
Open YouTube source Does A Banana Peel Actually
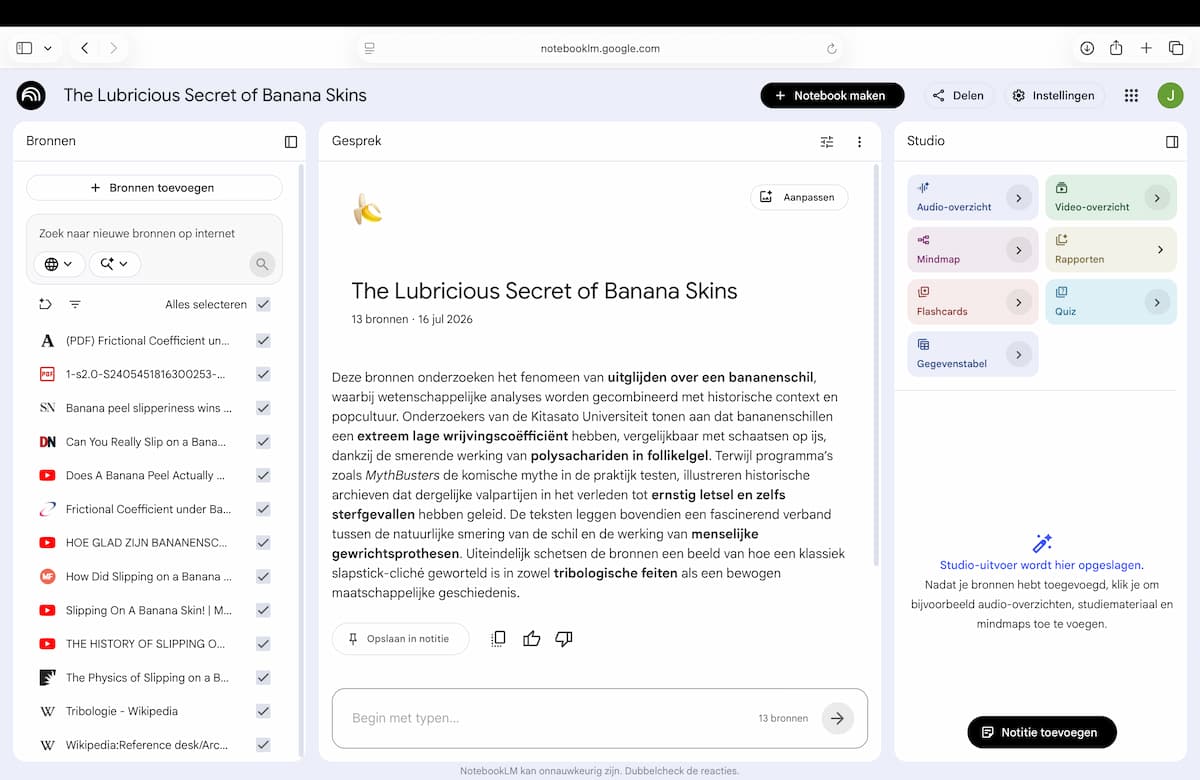[145, 476]
